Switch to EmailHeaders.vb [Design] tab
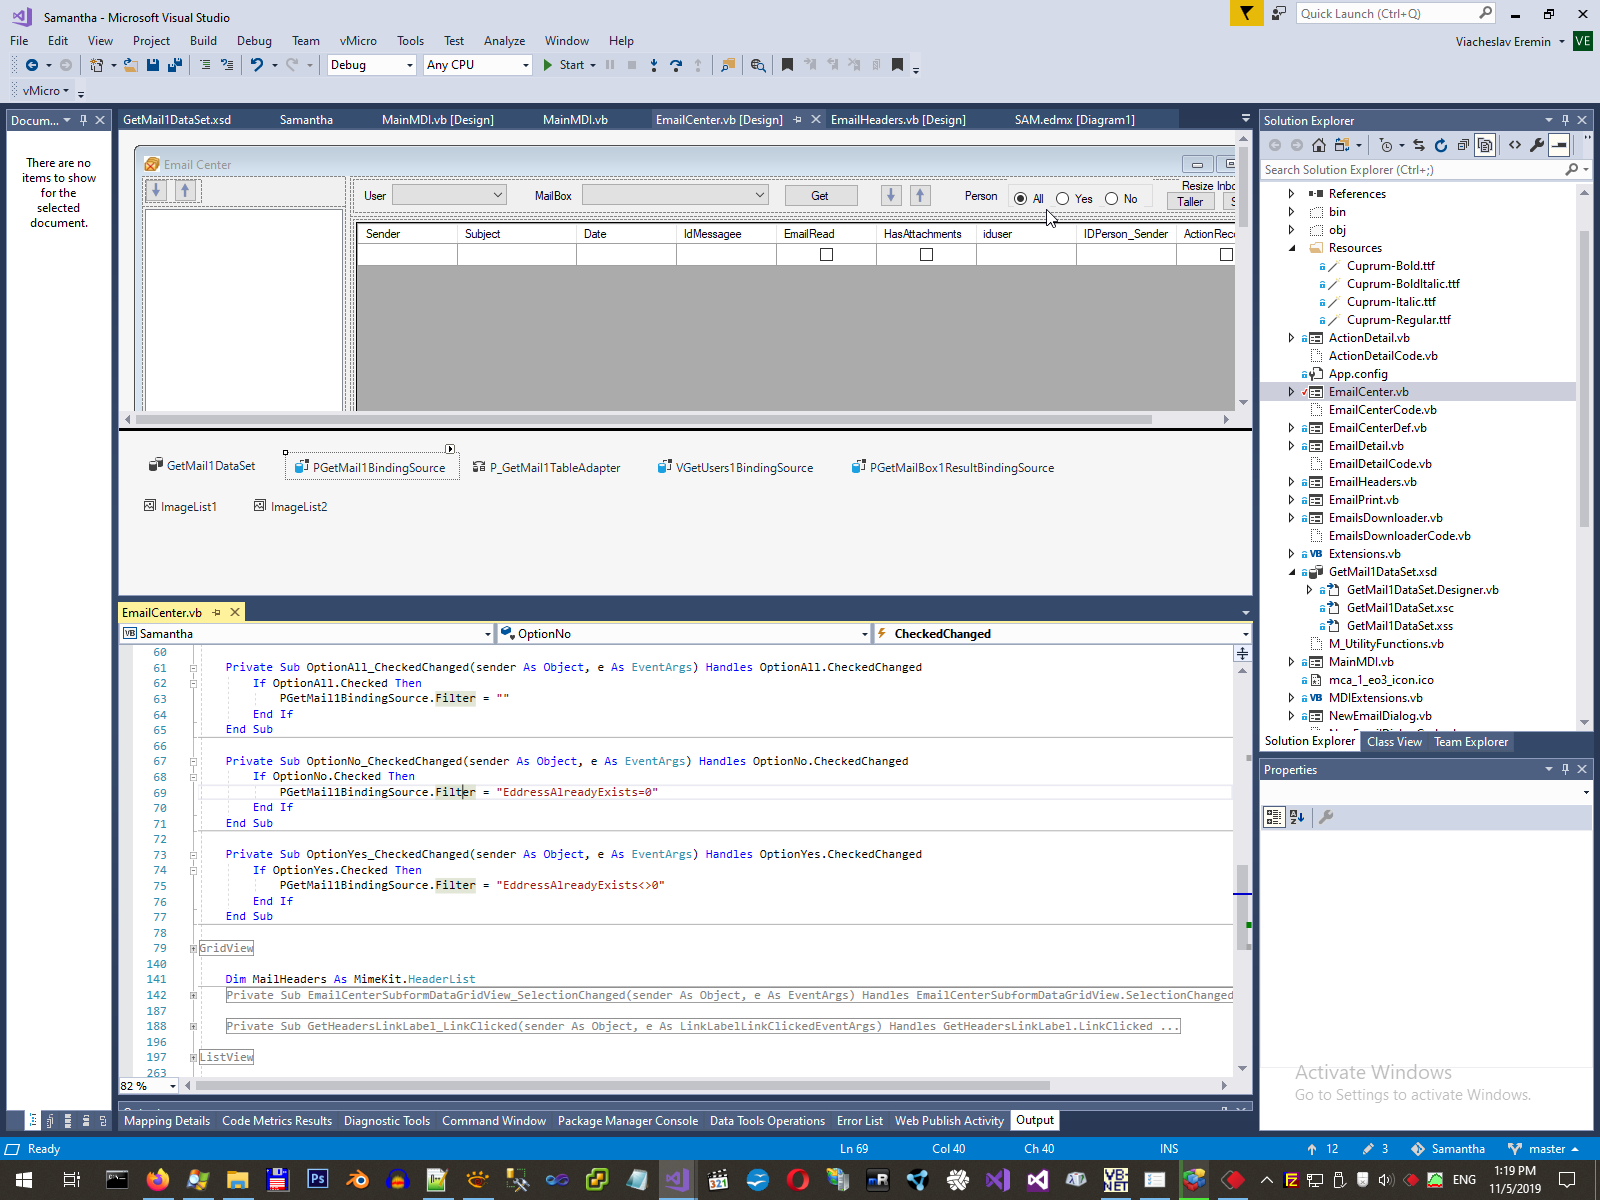Viewport: 1600px width, 1200px height. pos(898,120)
